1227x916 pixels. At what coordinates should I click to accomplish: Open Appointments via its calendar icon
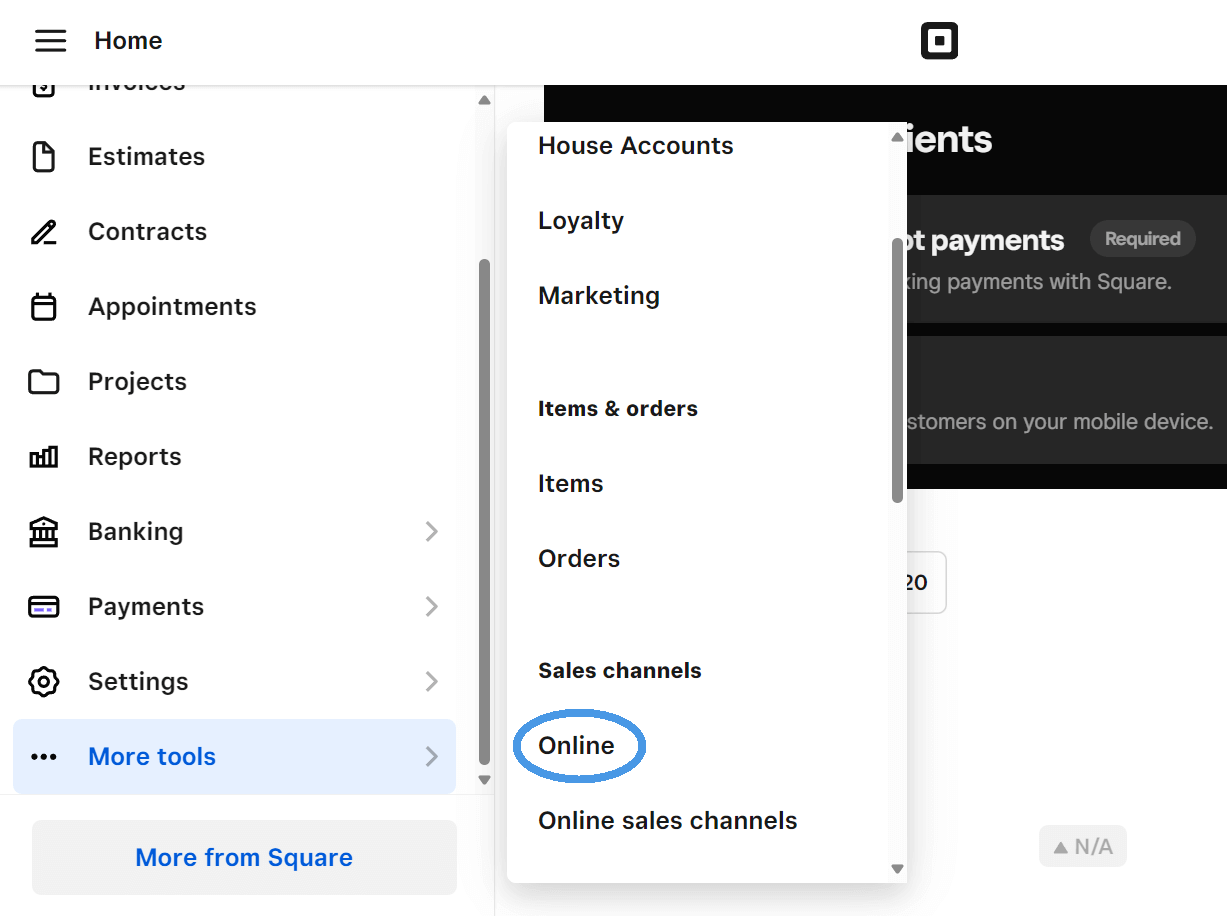[44, 306]
